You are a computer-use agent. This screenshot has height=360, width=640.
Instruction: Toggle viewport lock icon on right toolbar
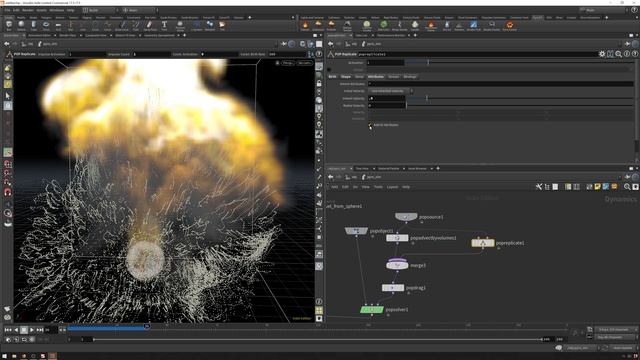tap(319, 83)
